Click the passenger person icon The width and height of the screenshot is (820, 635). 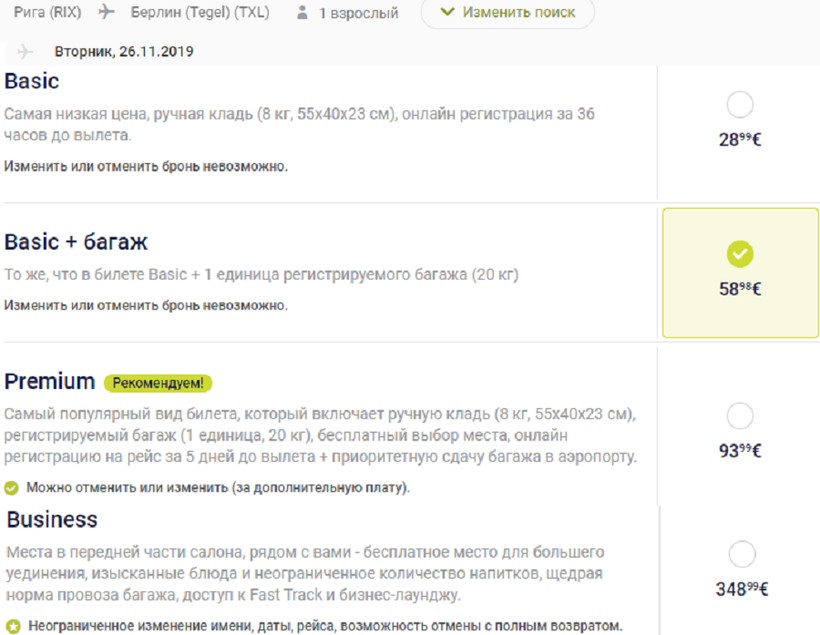pyautogui.click(x=302, y=13)
